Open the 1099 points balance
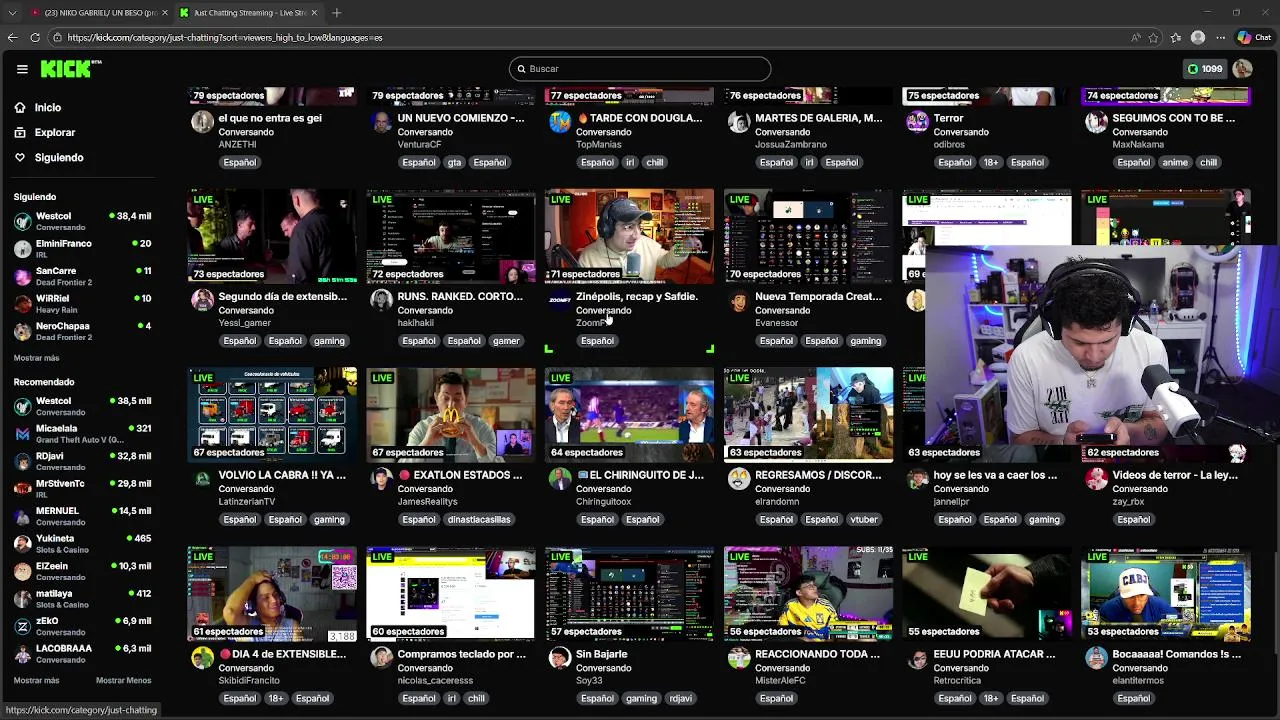 1204,69
